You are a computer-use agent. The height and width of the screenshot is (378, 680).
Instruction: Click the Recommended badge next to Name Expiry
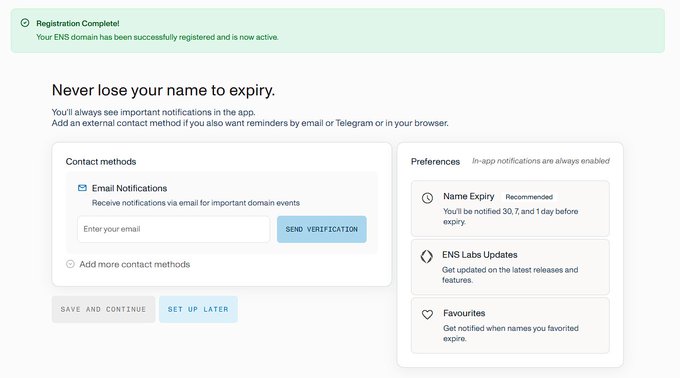click(x=529, y=197)
